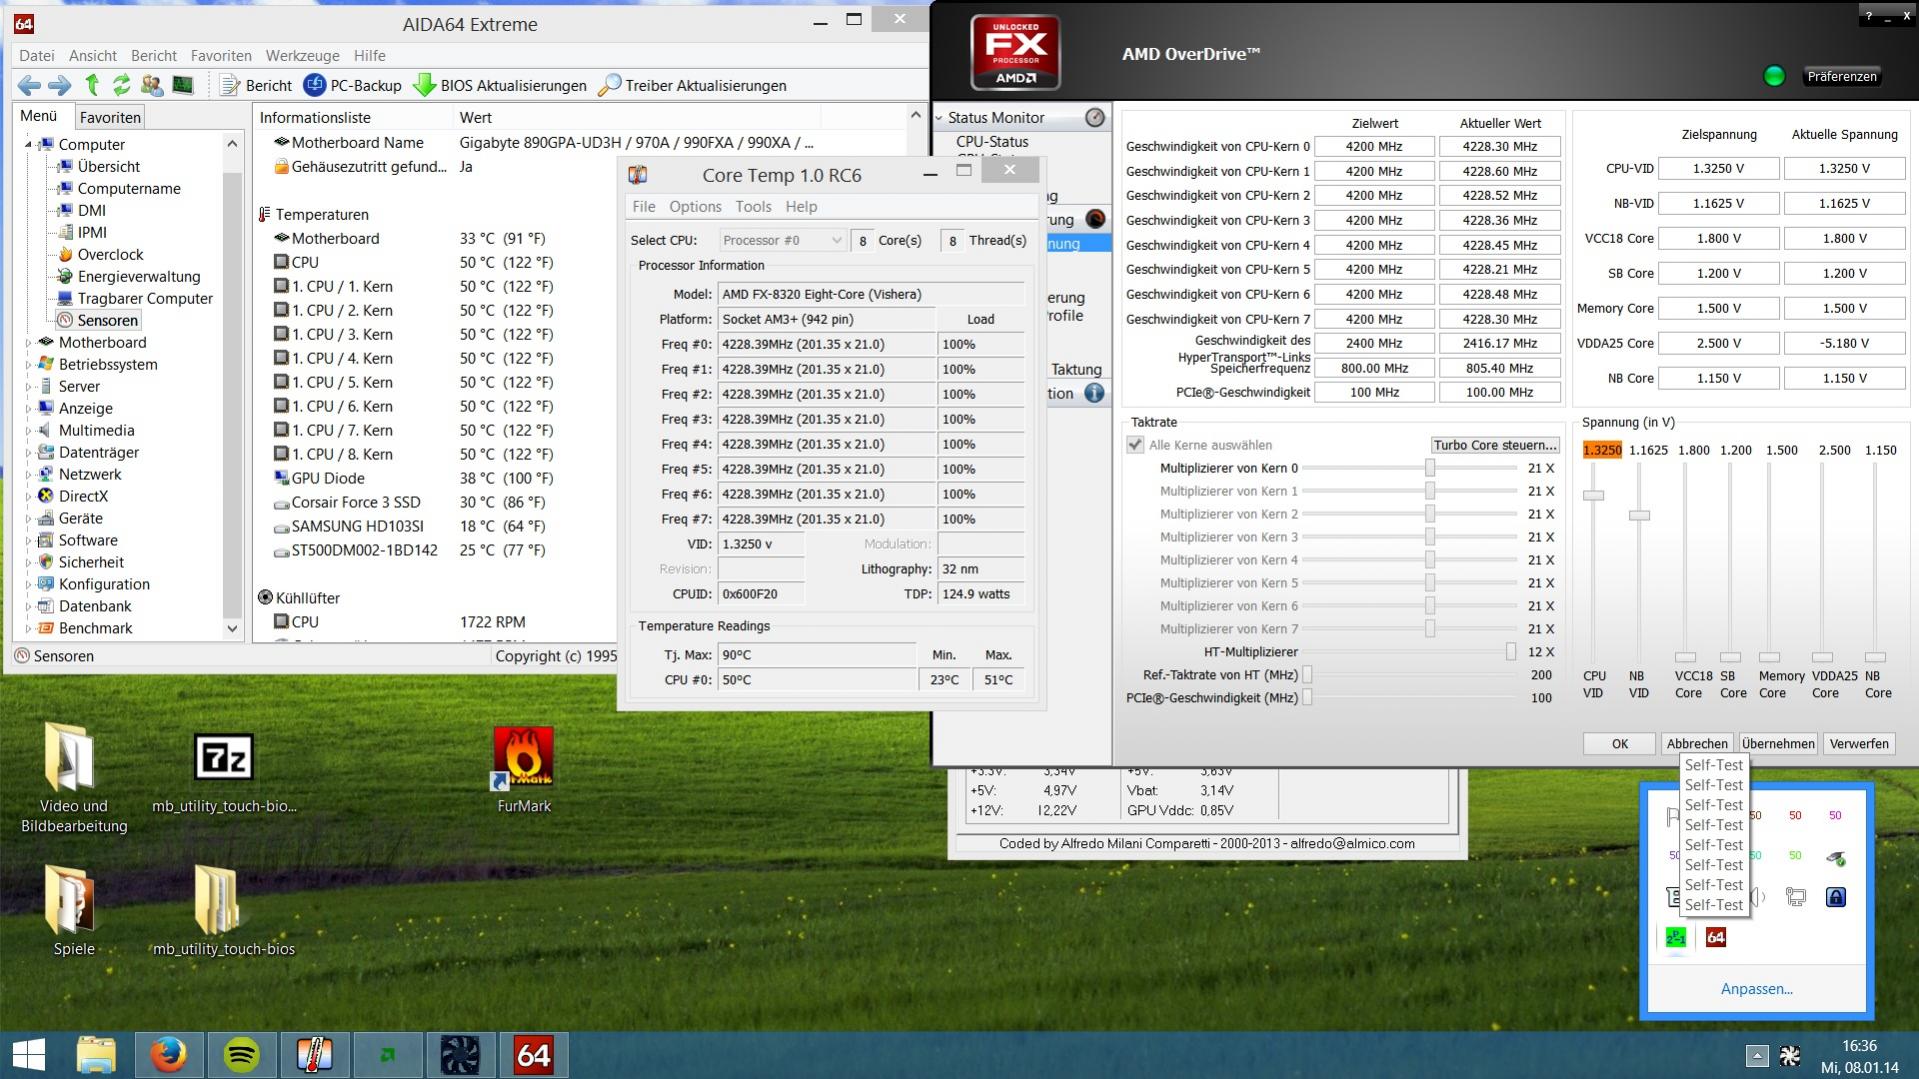Open Spotify from the taskbar
This screenshot has width=1919, height=1079.
242,1055
